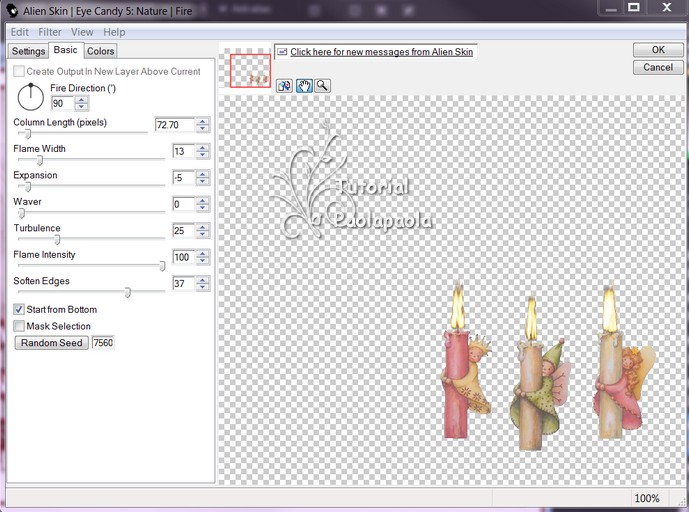Increase Column Length with up arrow
The image size is (689, 512).
[x=202, y=121]
